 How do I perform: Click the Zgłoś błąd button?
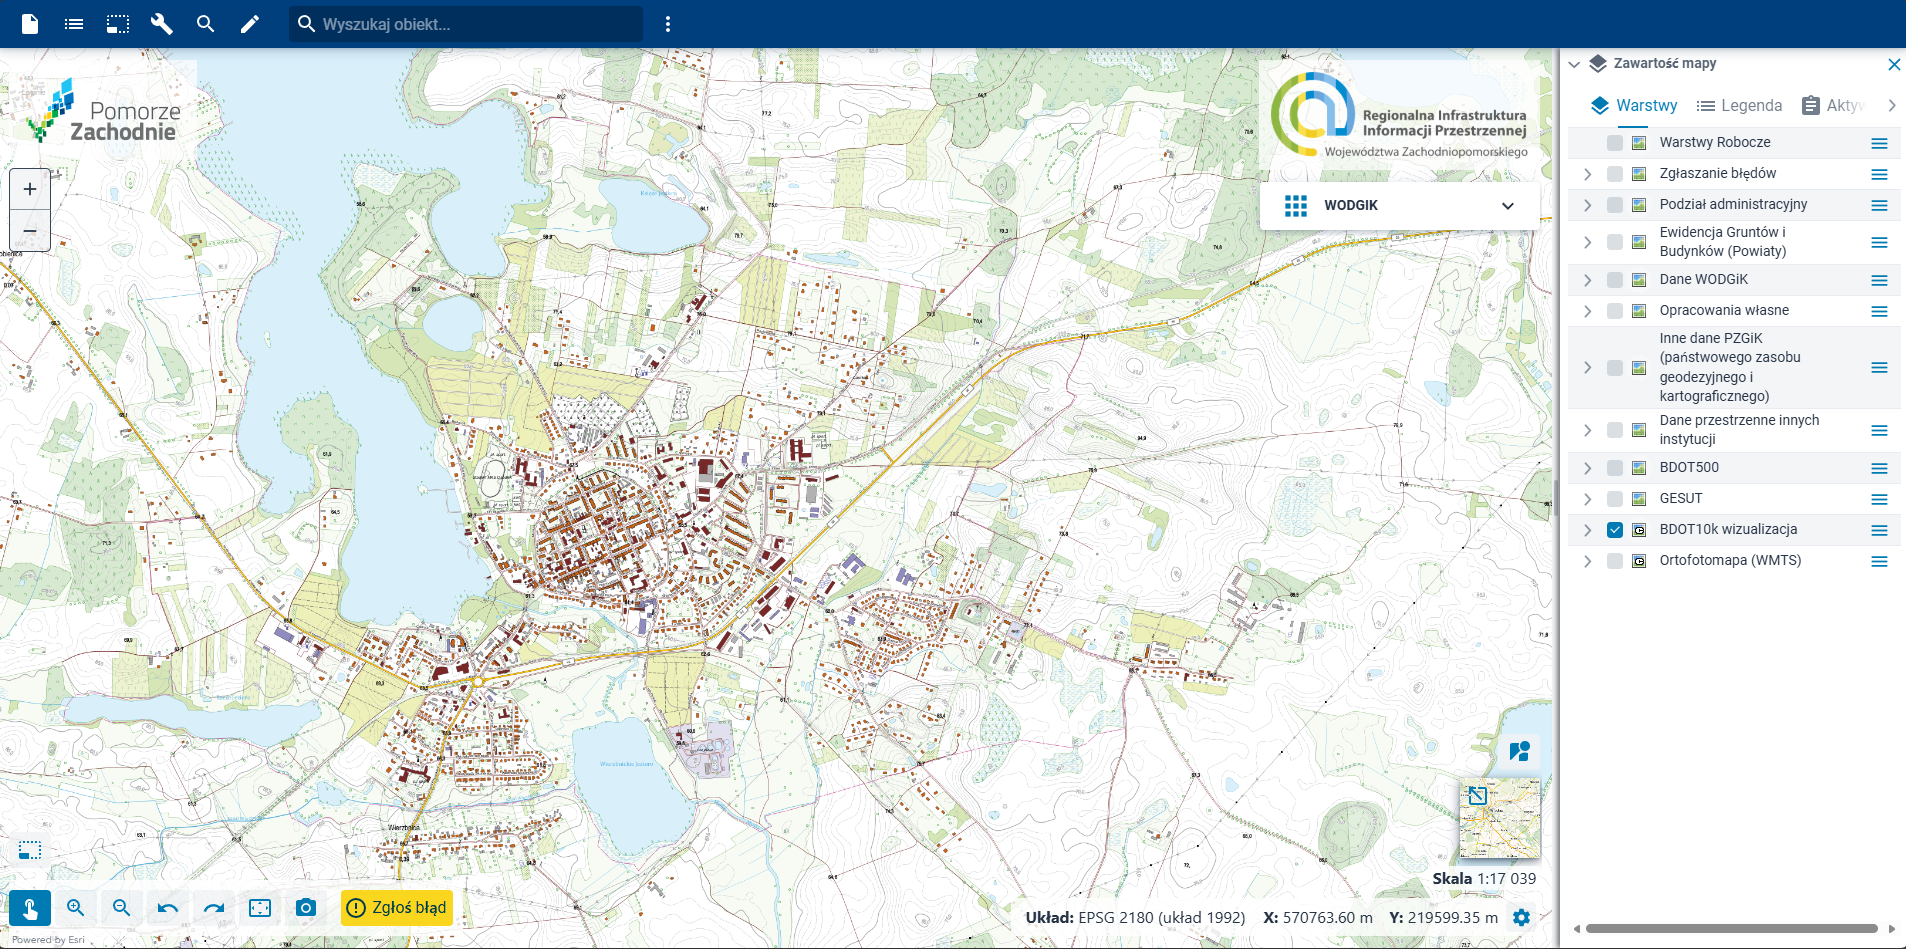[397, 908]
